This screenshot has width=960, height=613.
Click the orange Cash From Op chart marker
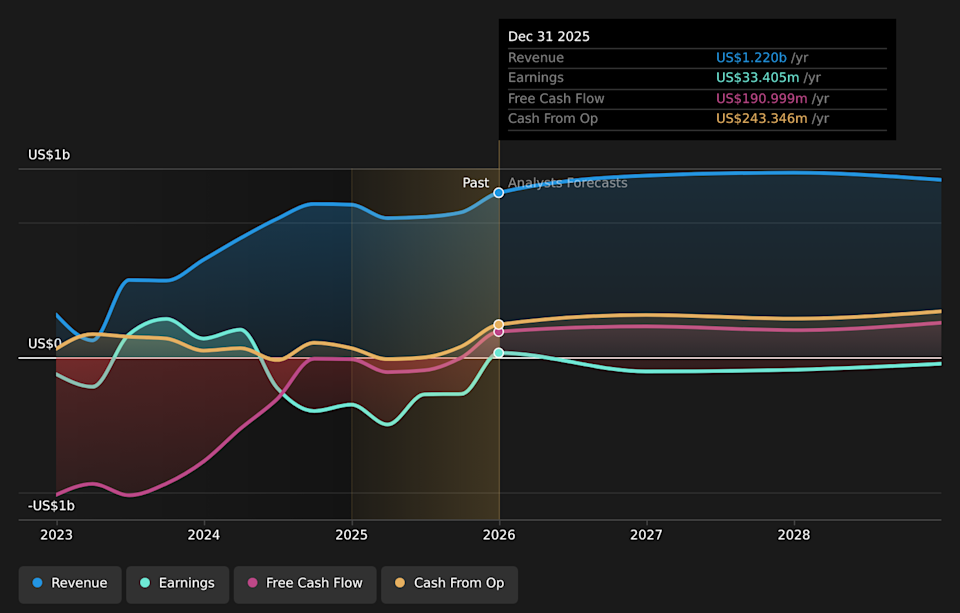pyautogui.click(x=498, y=322)
